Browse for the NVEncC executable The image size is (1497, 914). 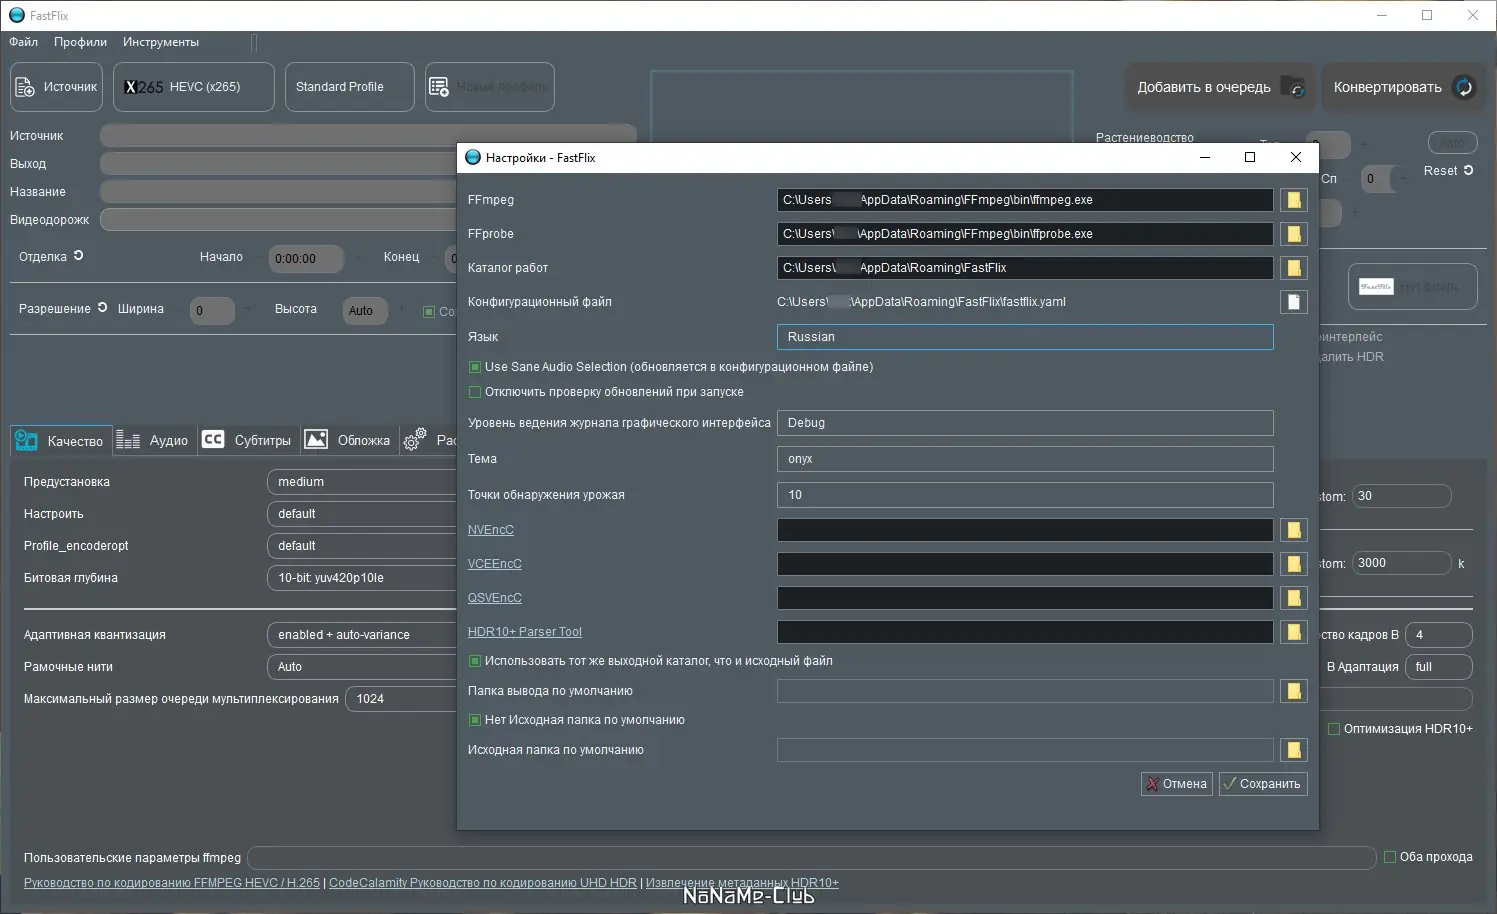pyautogui.click(x=1294, y=530)
